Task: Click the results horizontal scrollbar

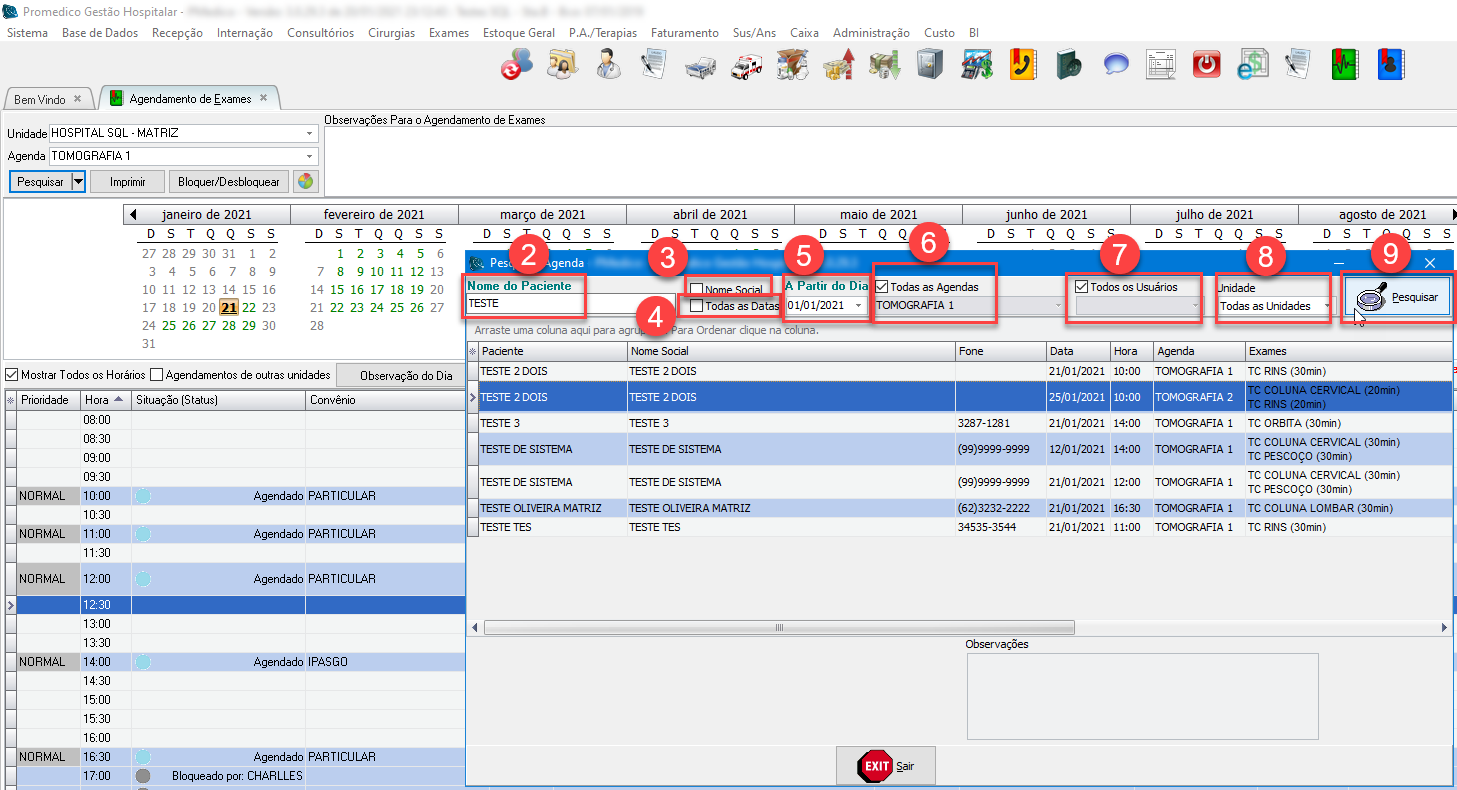Action: [x=778, y=628]
